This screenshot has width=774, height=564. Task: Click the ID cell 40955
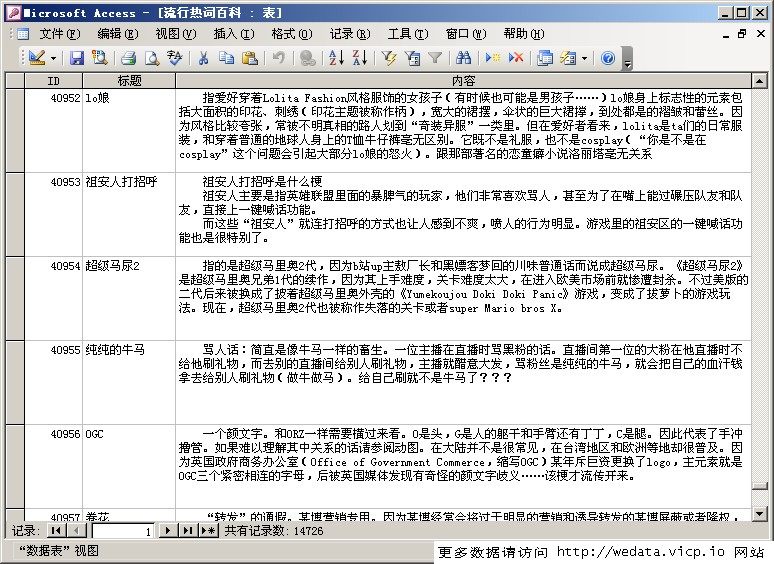[53, 382]
